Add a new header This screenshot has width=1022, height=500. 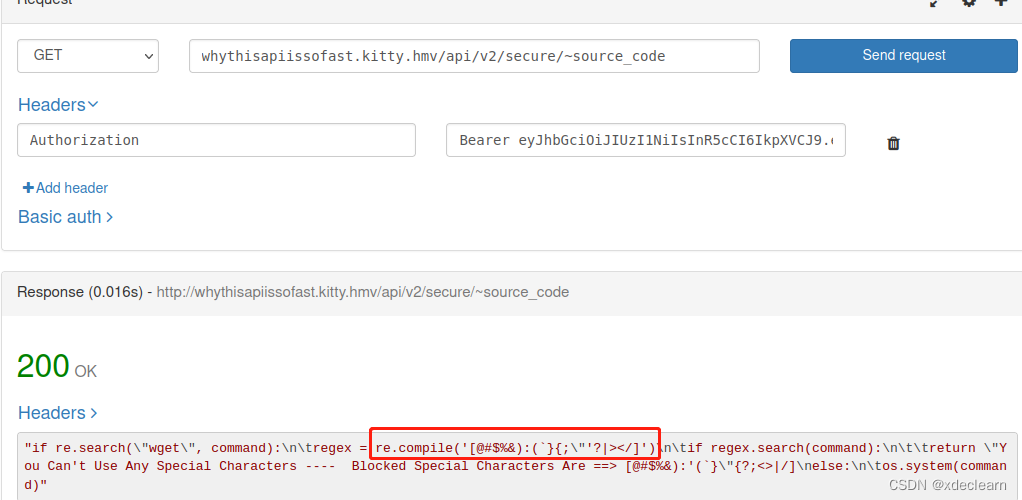tap(65, 188)
